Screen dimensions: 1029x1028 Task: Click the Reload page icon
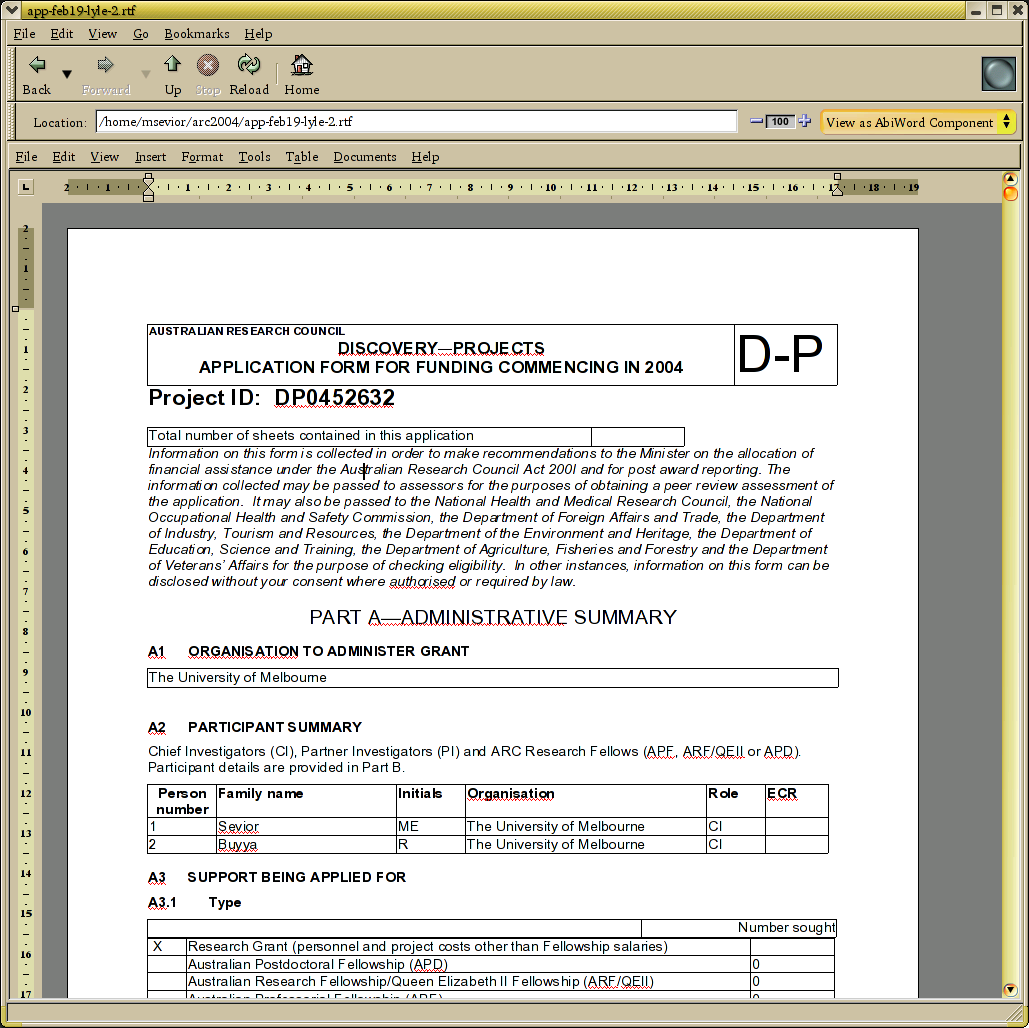click(x=248, y=66)
